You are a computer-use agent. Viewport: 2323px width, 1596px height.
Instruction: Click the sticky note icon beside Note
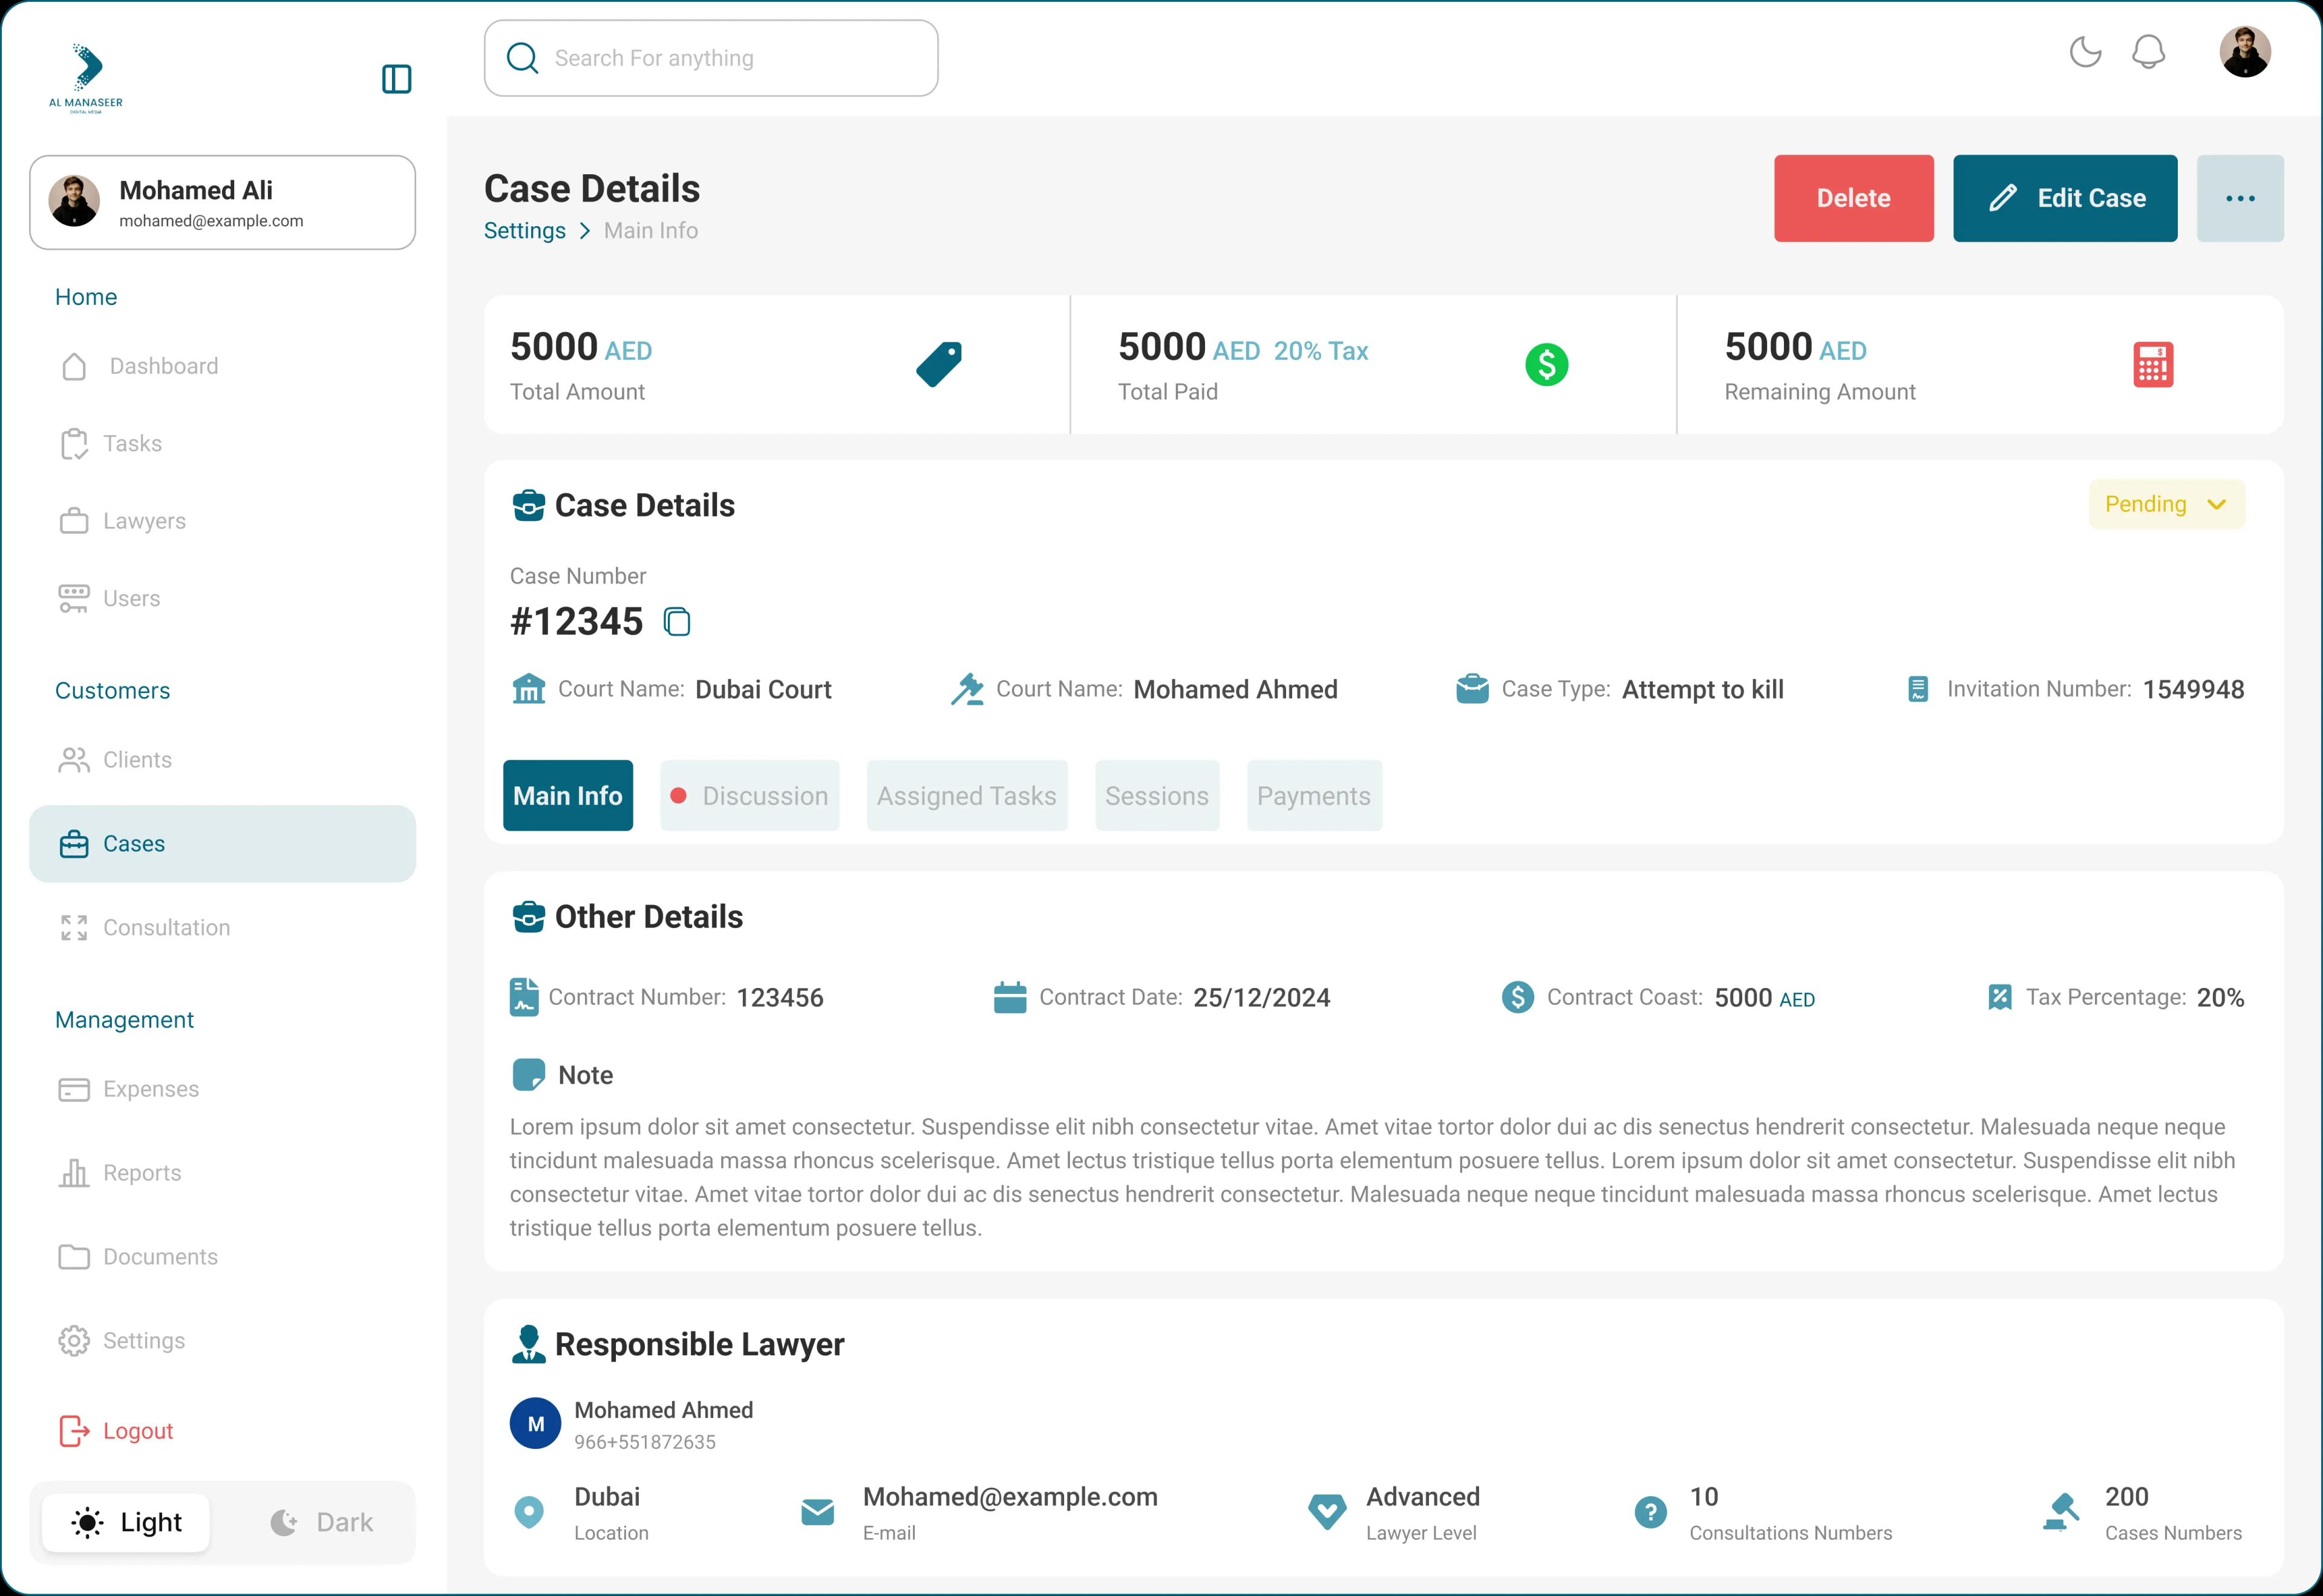528,1075
